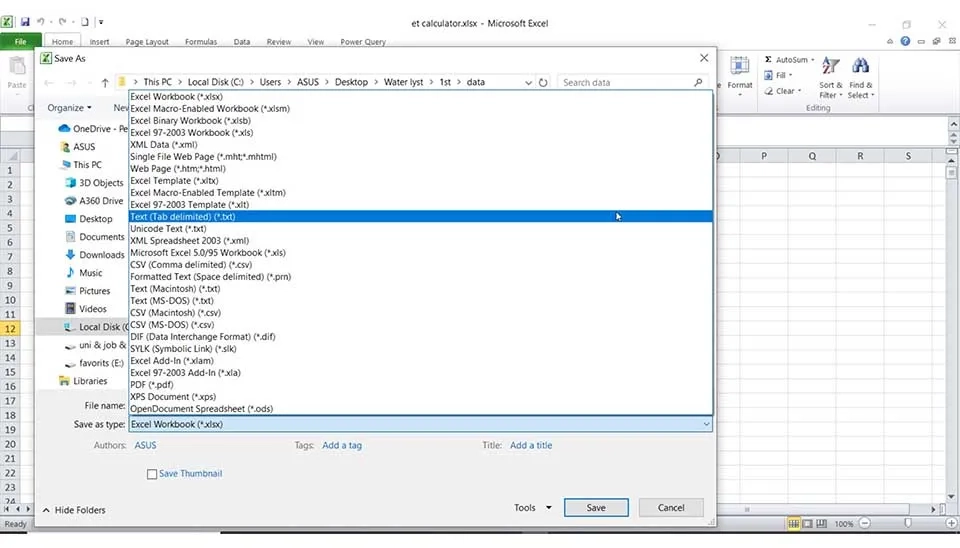This screenshot has height=548, width=960.
Task: Click the refresh icon beside address bar
Action: click(543, 82)
